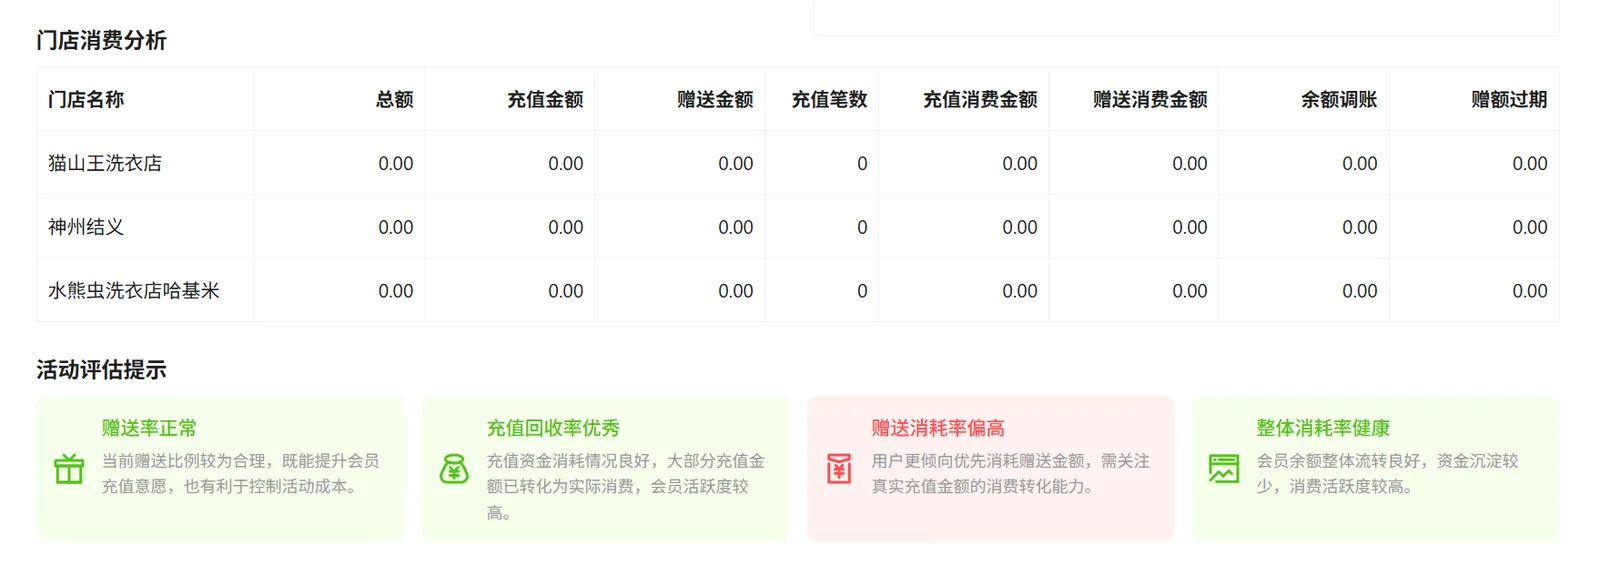Image resolution: width=1600 pixels, height=565 pixels.
Task: Click 余额调账 value in 神州结义 row
Action: click(x=1360, y=227)
